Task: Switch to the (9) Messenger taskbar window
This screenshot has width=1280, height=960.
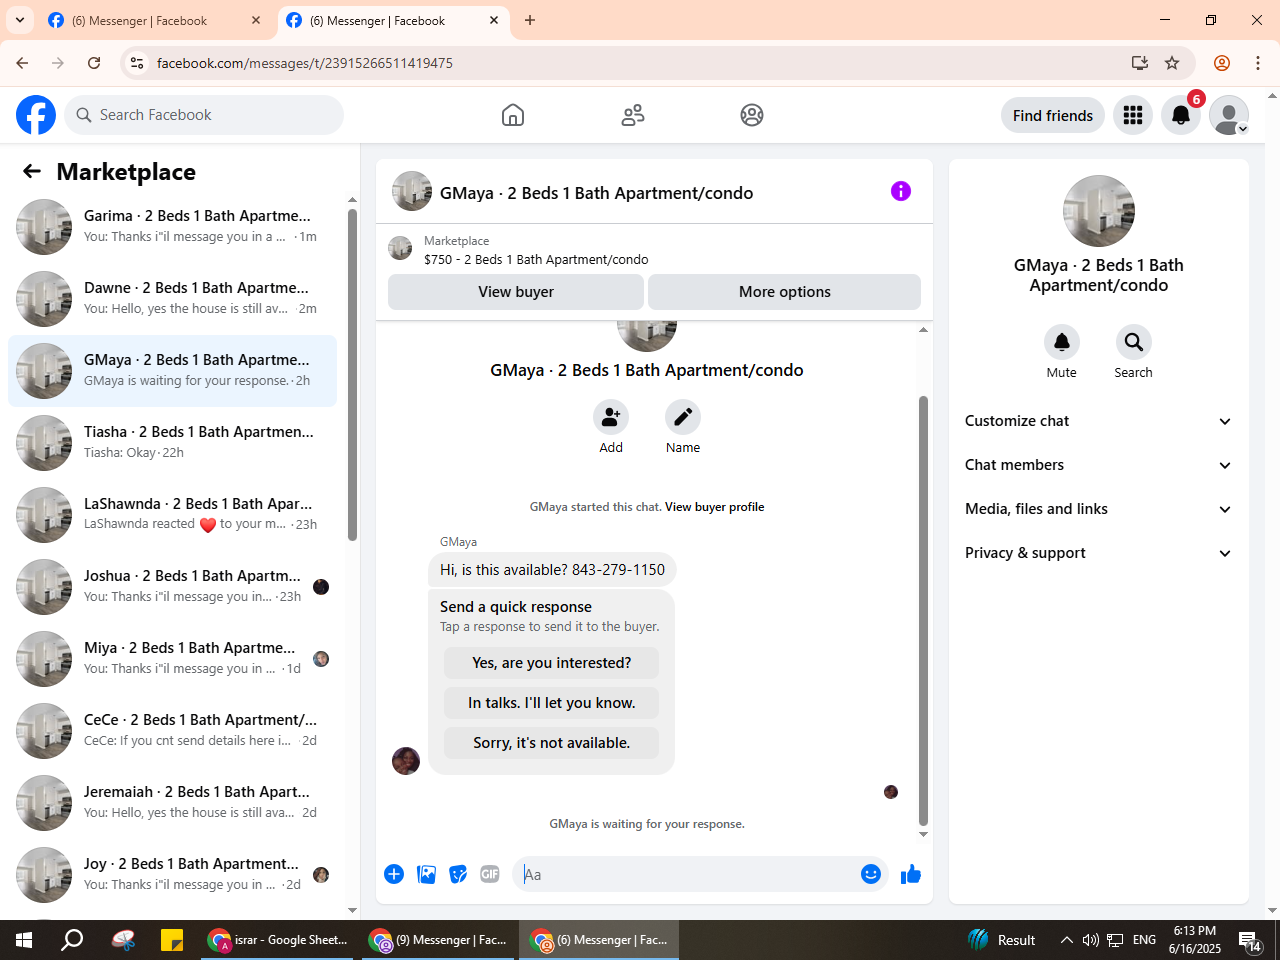Action: click(438, 940)
